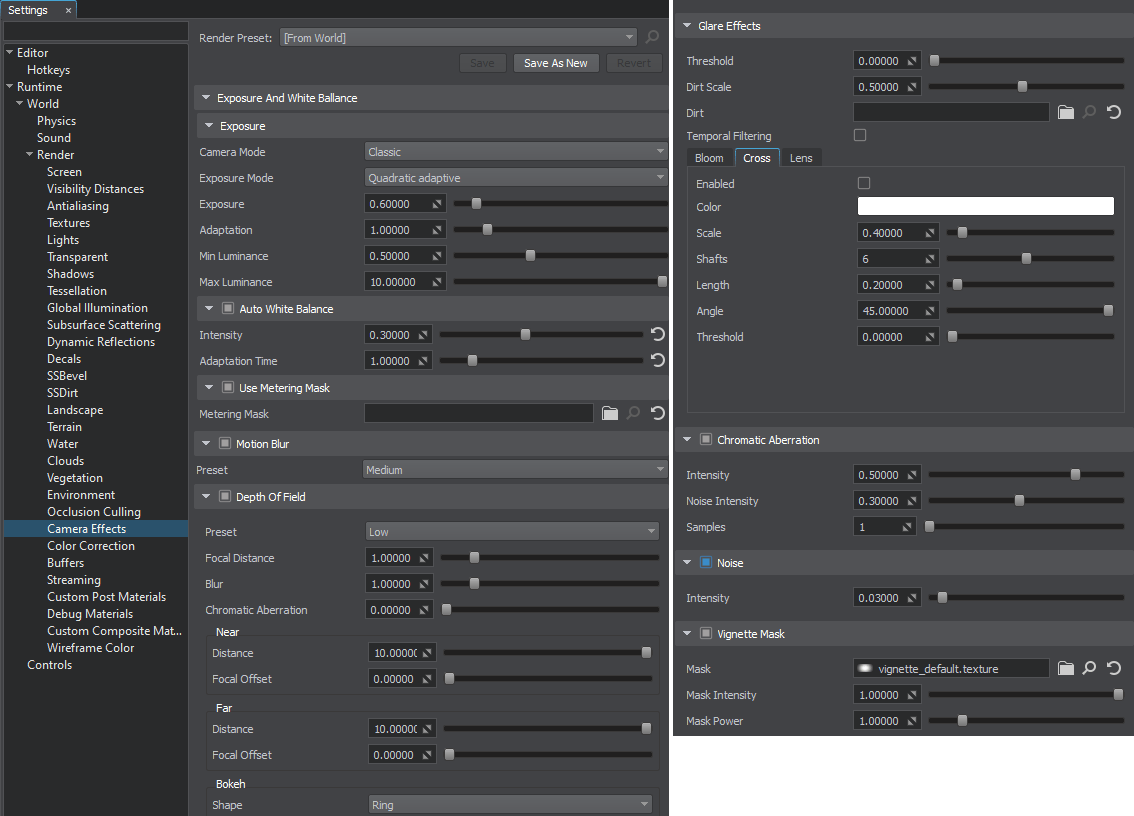Open the Motion Blur Preset dropdown
The width and height of the screenshot is (1134, 816).
coord(514,470)
